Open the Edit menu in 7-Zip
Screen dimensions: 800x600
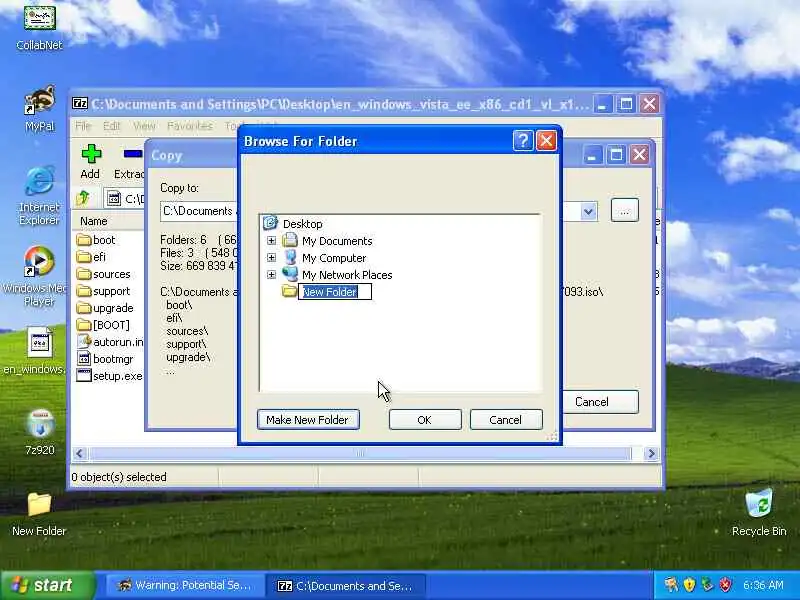[x=112, y=126]
